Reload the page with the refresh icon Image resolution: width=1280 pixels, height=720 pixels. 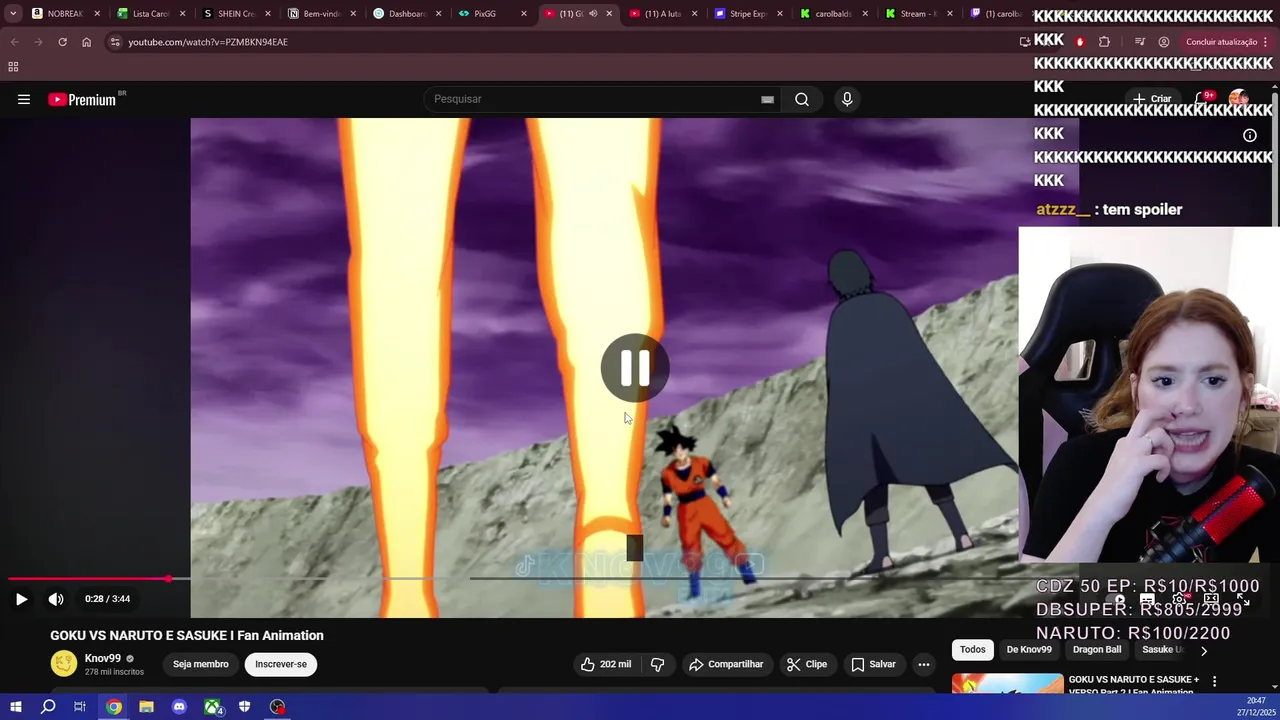pyautogui.click(x=62, y=42)
